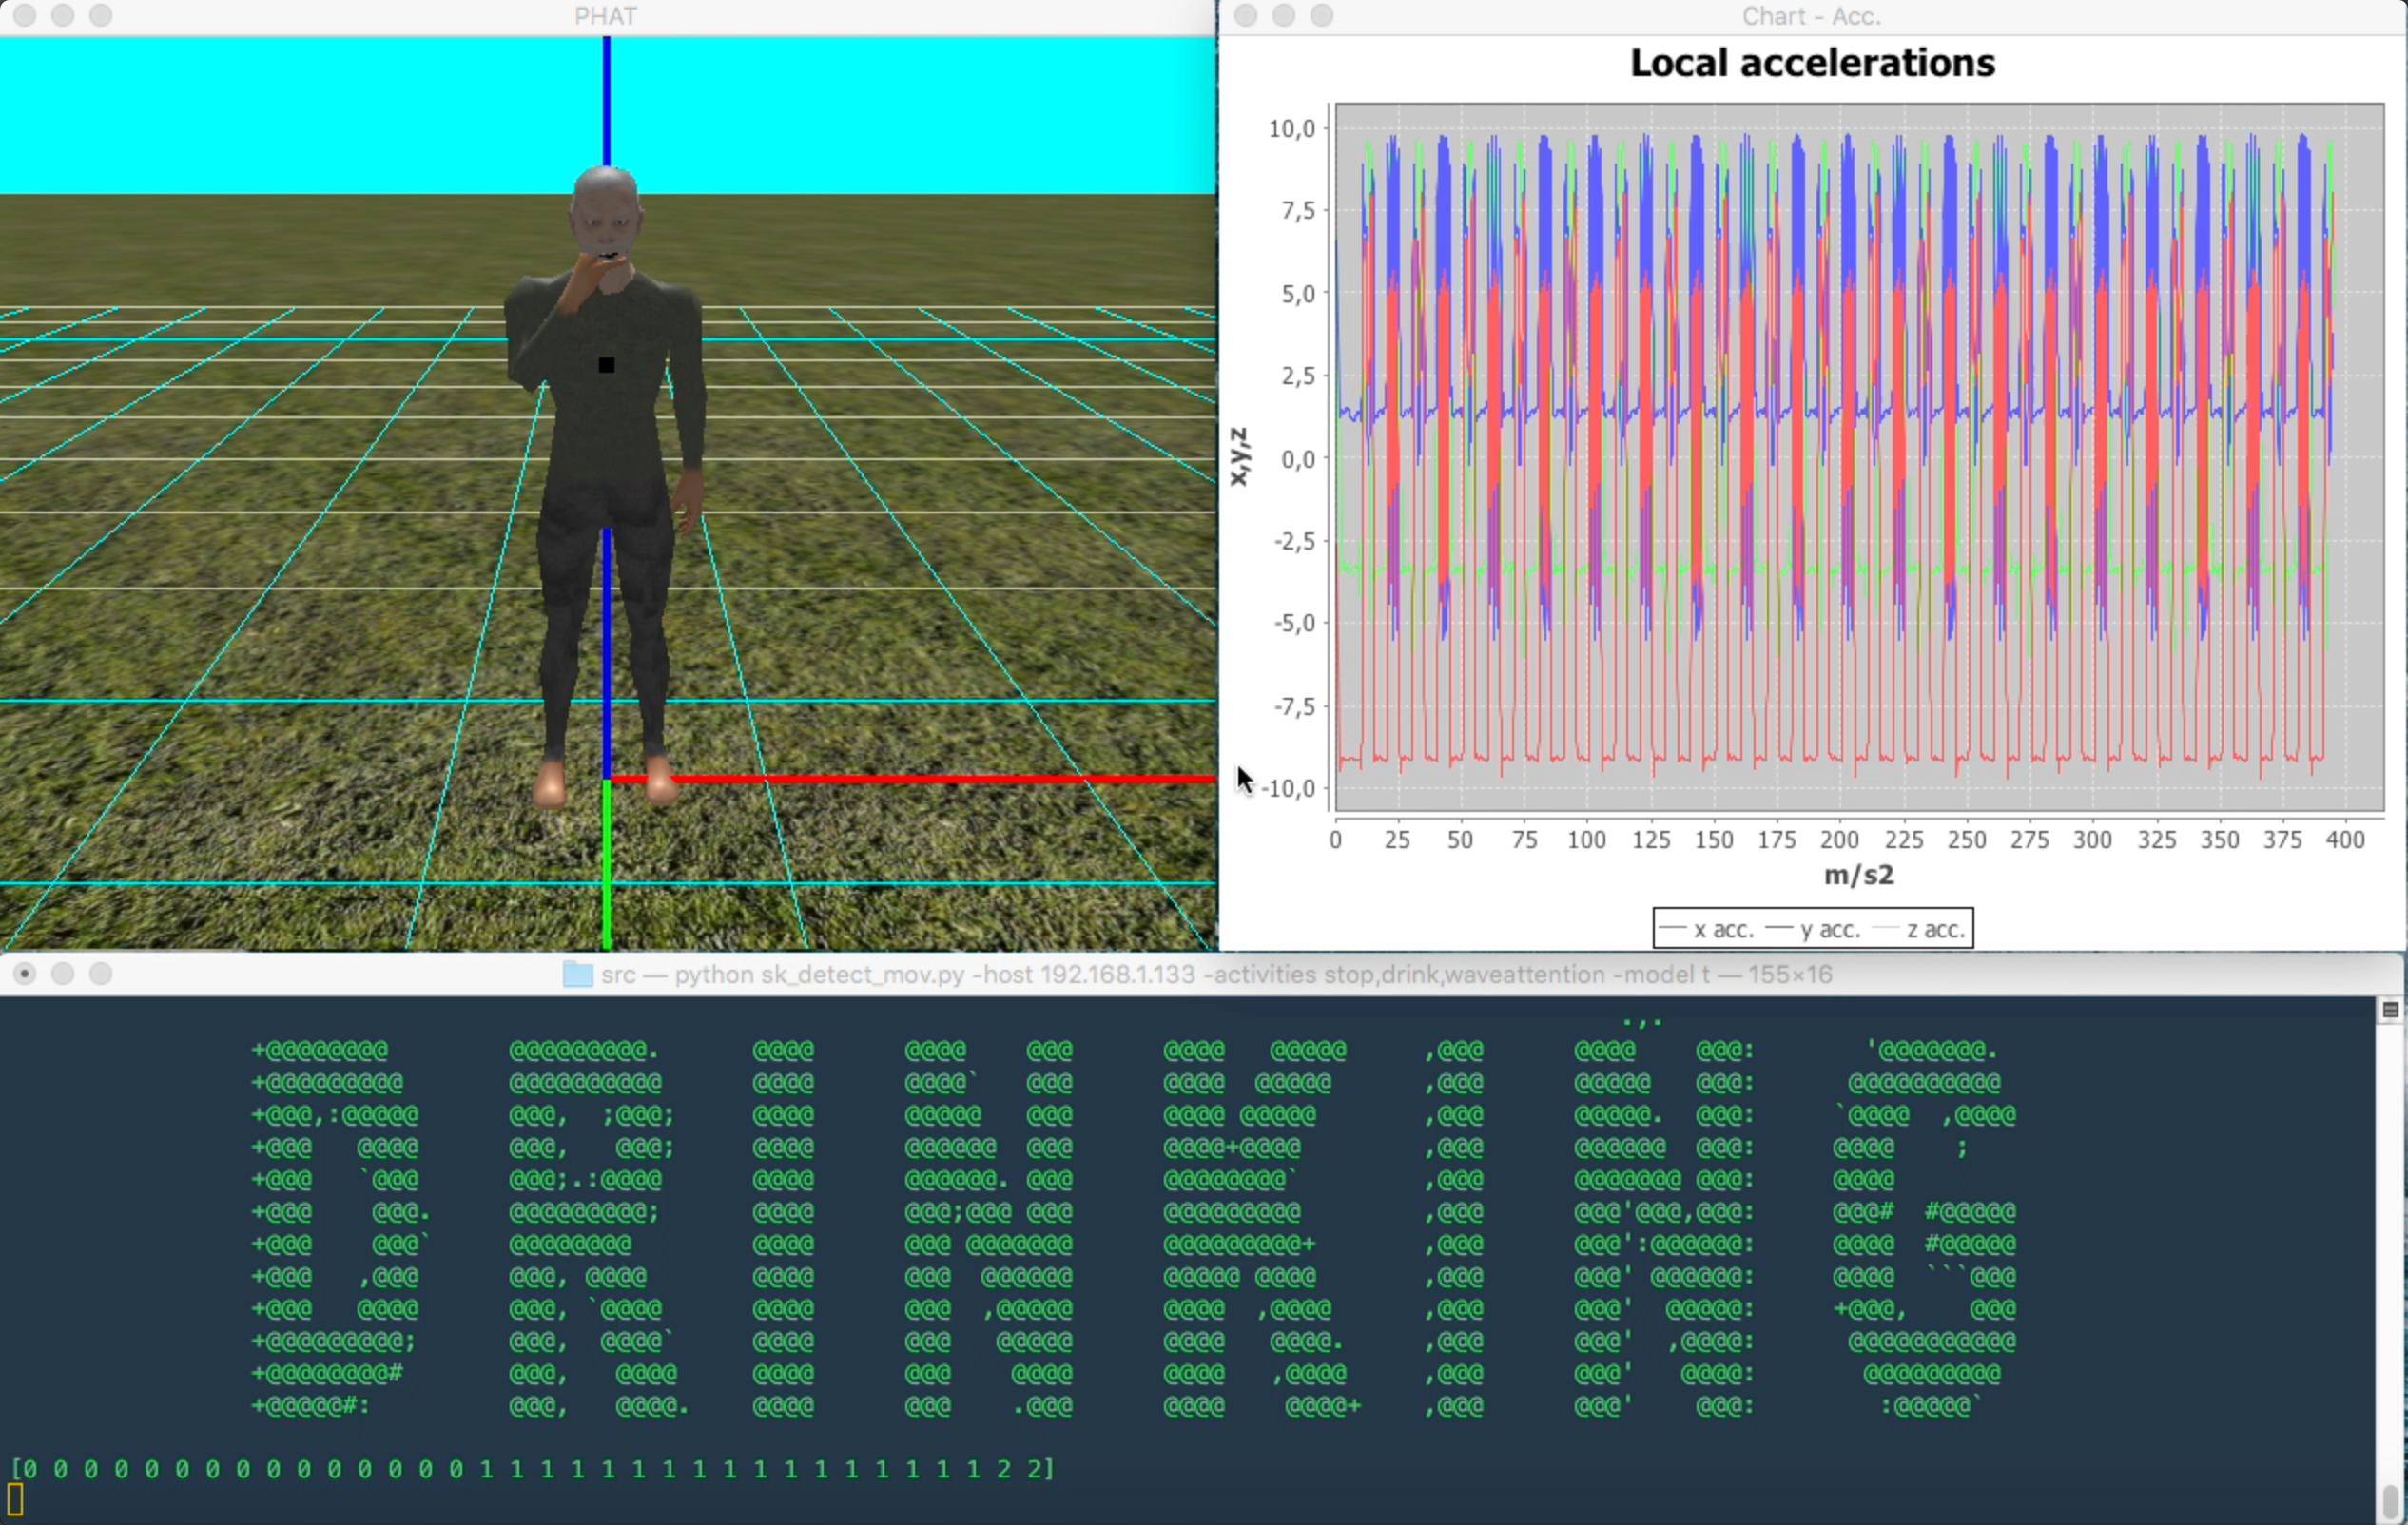Screen dimensions: 2408x1525
Task: Click the x,y,z vertical axis label
Action: (x=1238, y=456)
